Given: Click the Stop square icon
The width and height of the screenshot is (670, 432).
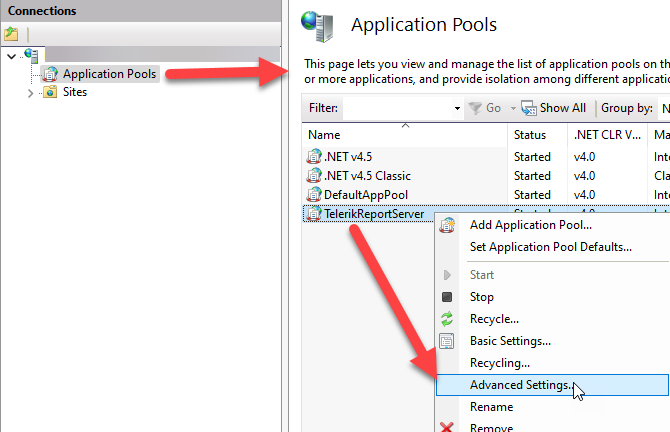Looking at the screenshot, I should click(x=447, y=297).
